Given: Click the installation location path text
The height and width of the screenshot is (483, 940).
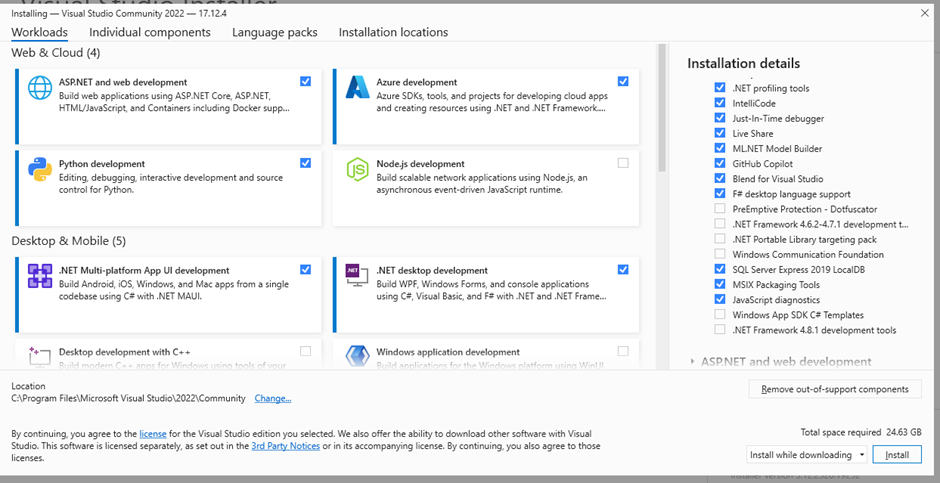Looking at the screenshot, I should point(128,398).
